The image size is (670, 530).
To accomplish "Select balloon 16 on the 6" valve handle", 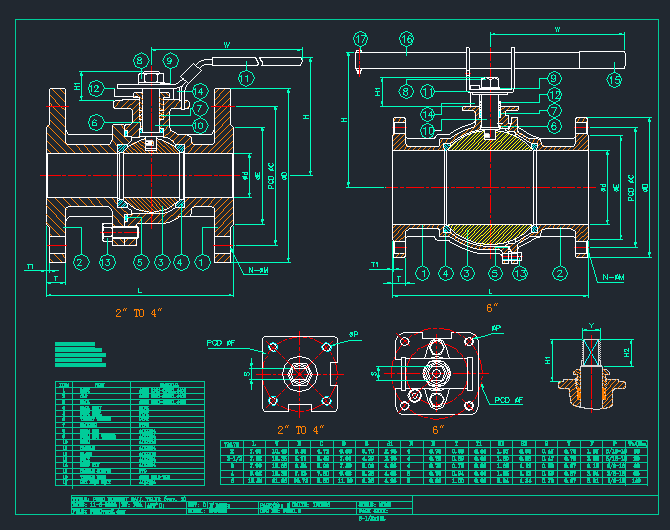I will 406,39.
